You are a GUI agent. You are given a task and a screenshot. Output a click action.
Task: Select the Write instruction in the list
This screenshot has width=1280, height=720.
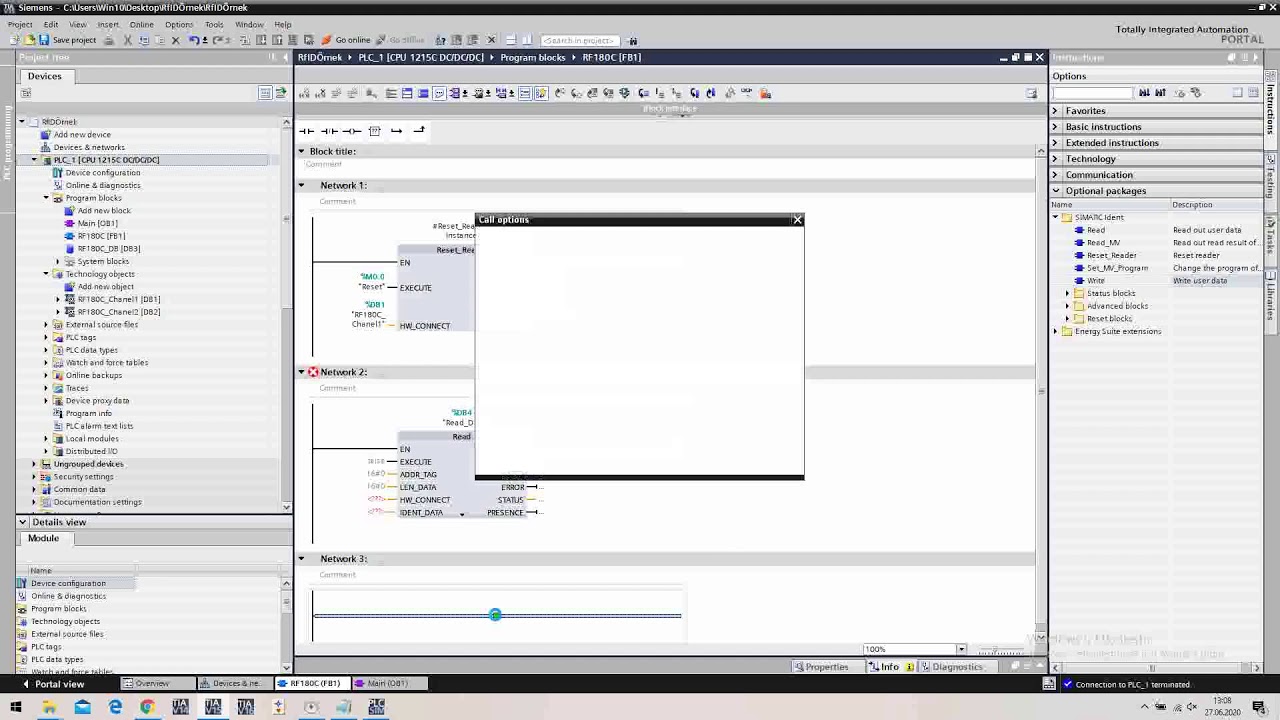(1096, 281)
